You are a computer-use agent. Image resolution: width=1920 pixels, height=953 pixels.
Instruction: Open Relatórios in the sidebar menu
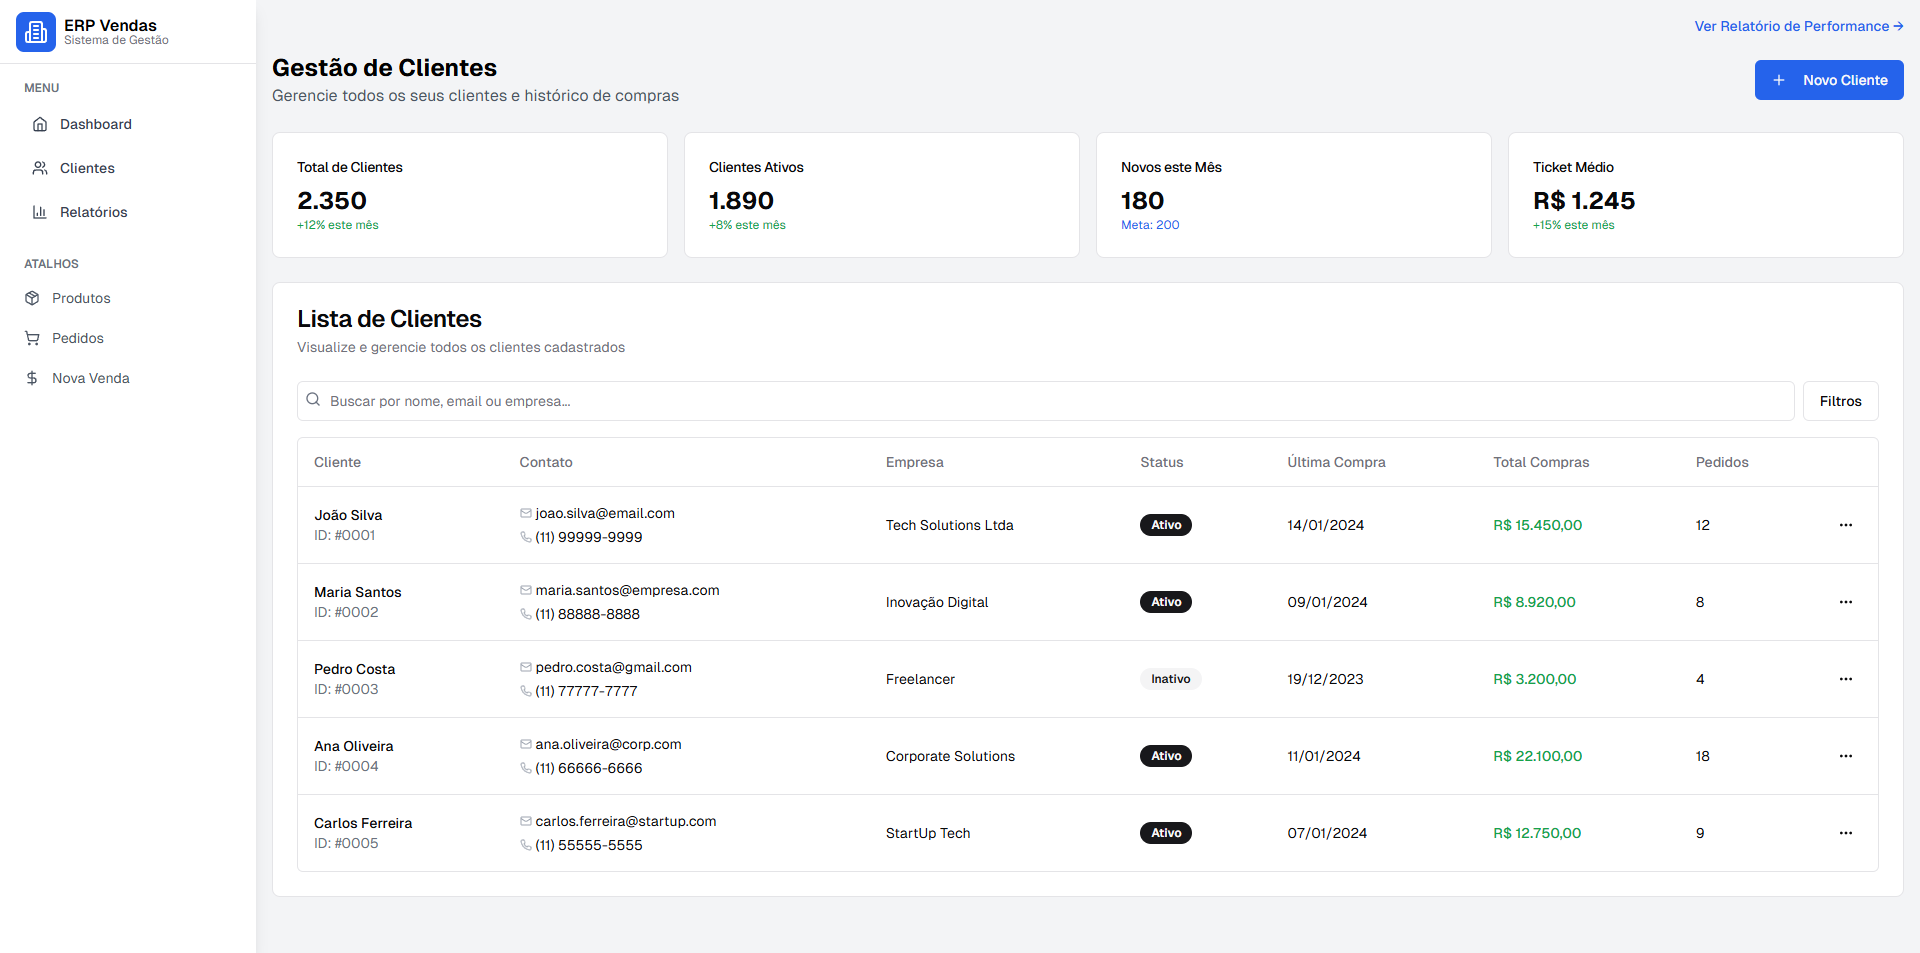pos(128,212)
